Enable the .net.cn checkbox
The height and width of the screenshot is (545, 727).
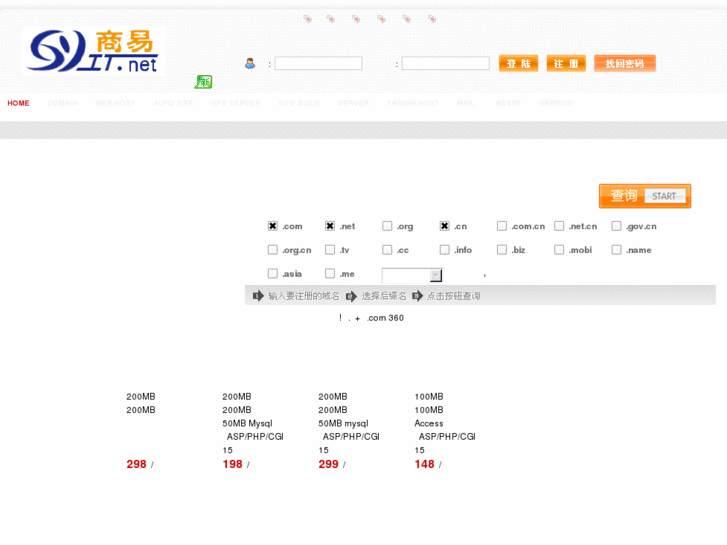point(559,226)
